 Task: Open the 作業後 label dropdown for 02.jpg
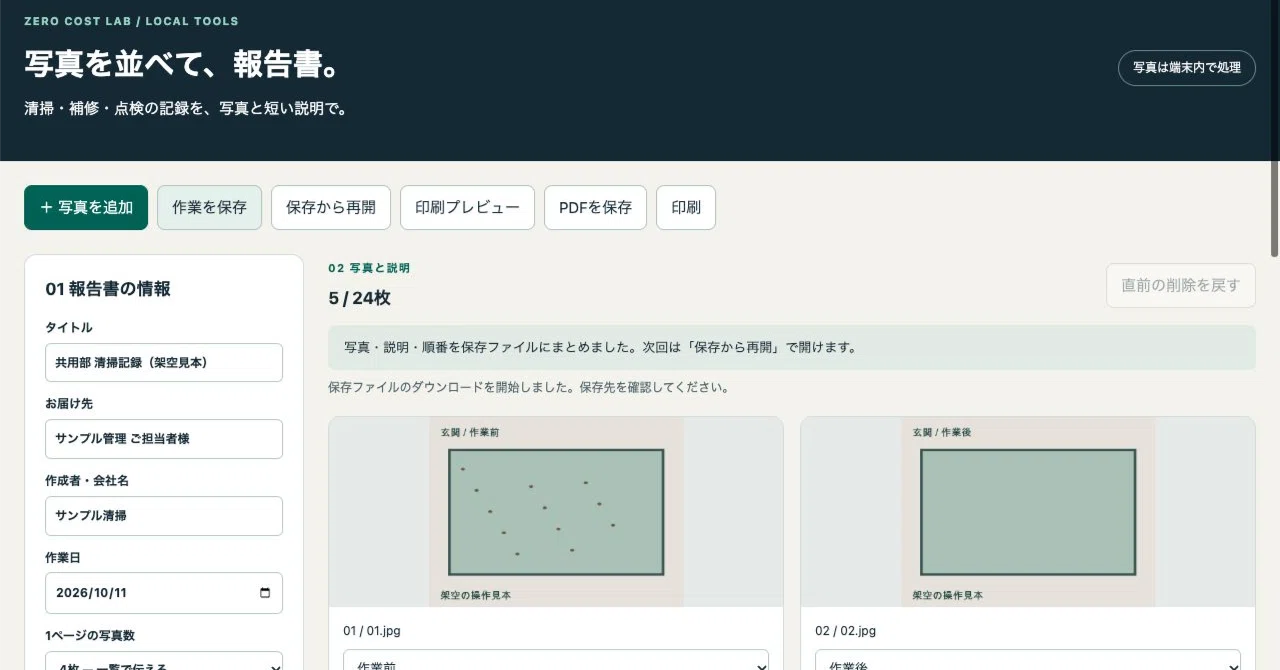pos(1028,660)
